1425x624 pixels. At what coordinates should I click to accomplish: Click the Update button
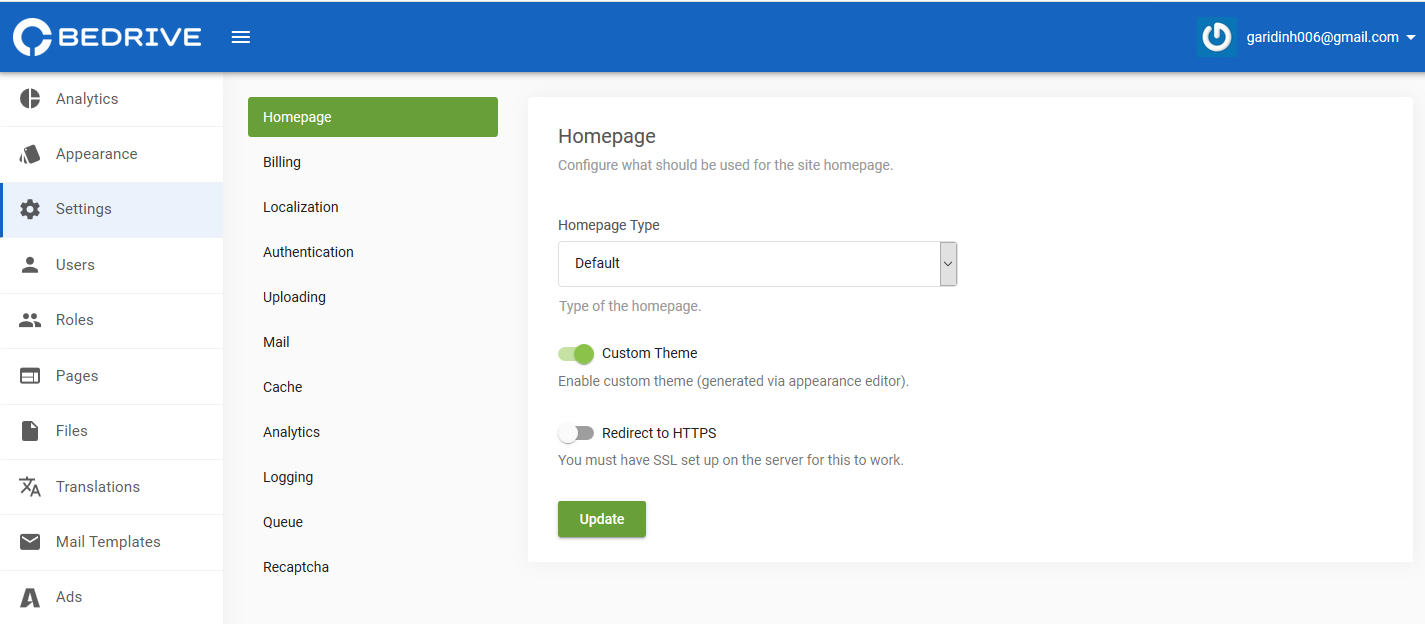coord(601,519)
